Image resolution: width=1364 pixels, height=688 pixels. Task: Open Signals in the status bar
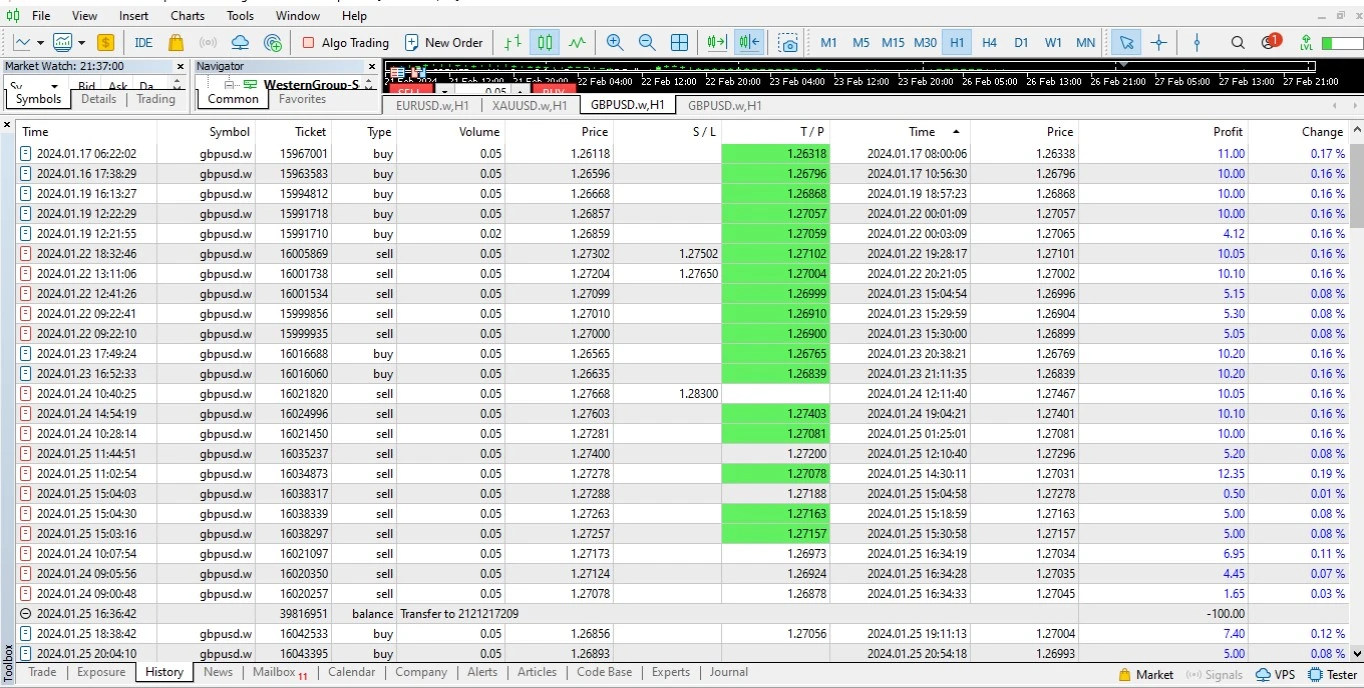click(x=1214, y=675)
